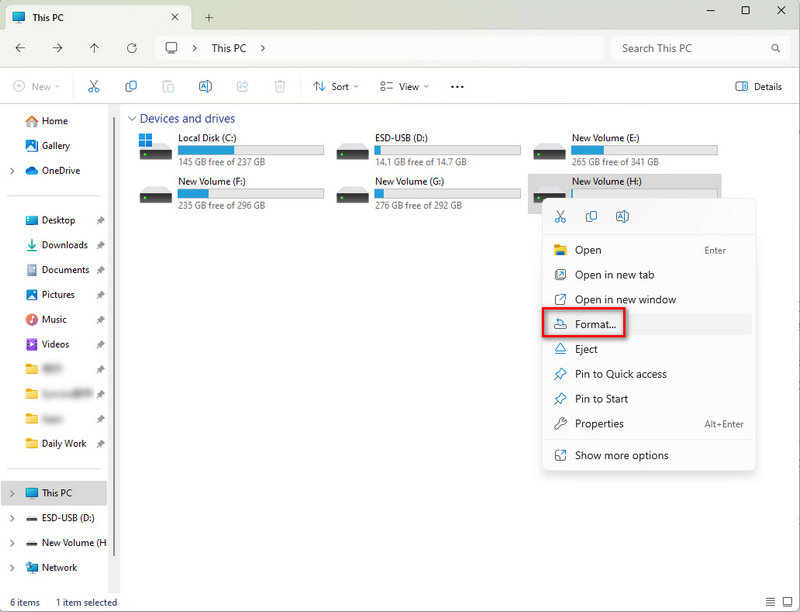Select Eject from the context menu

[648, 349]
